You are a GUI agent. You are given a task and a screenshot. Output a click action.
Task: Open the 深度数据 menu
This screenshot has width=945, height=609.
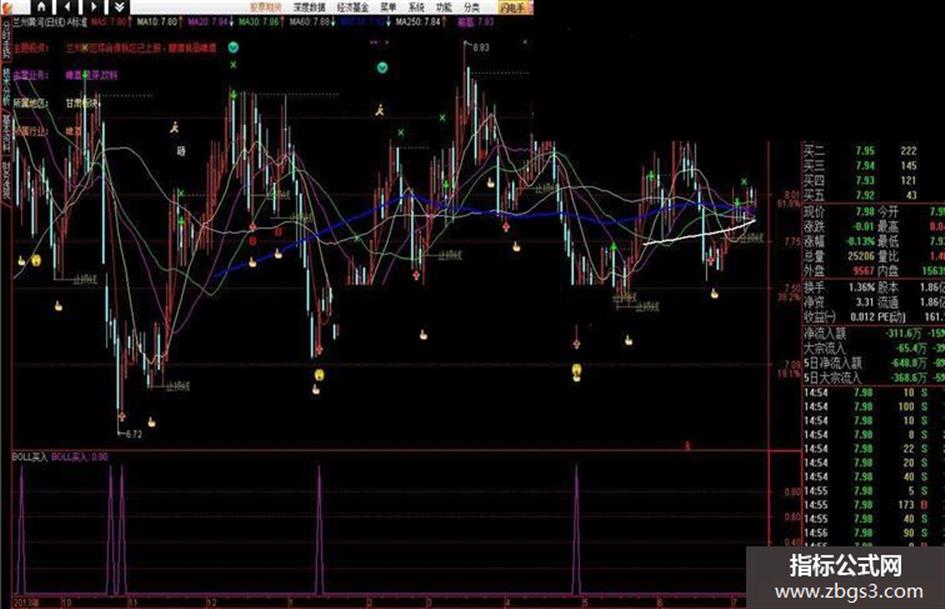309,7
